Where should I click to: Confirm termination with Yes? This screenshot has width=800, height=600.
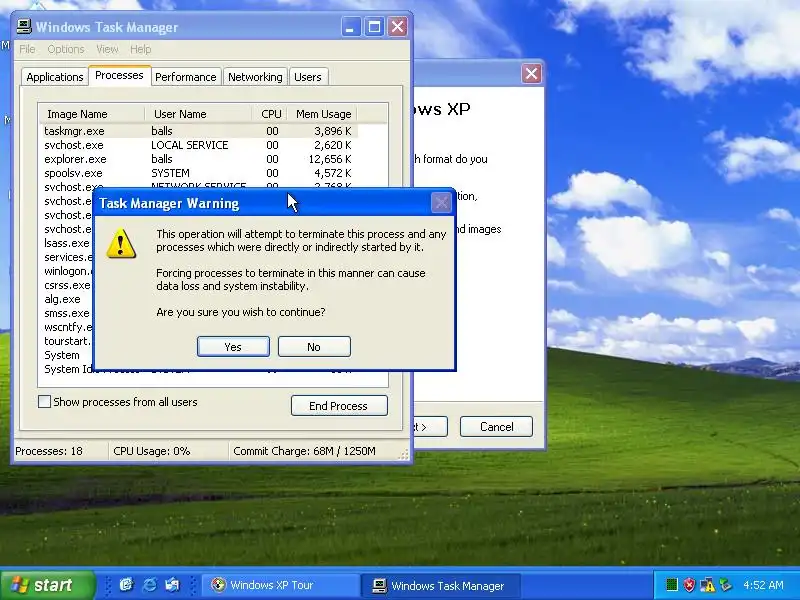pyautogui.click(x=233, y=346)
